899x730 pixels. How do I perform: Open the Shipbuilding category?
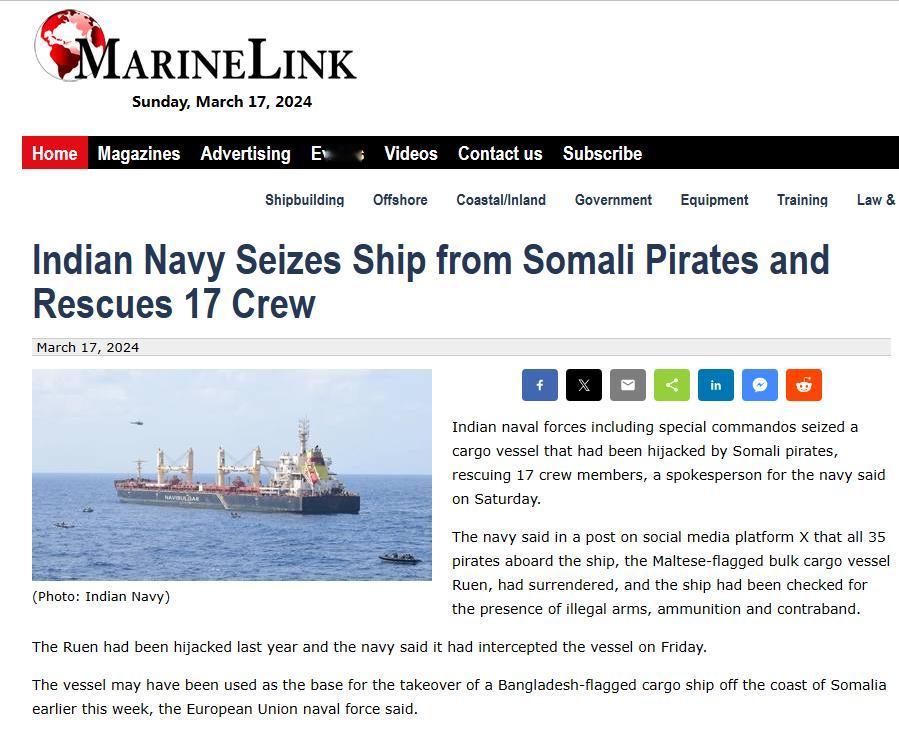point(305,200)
